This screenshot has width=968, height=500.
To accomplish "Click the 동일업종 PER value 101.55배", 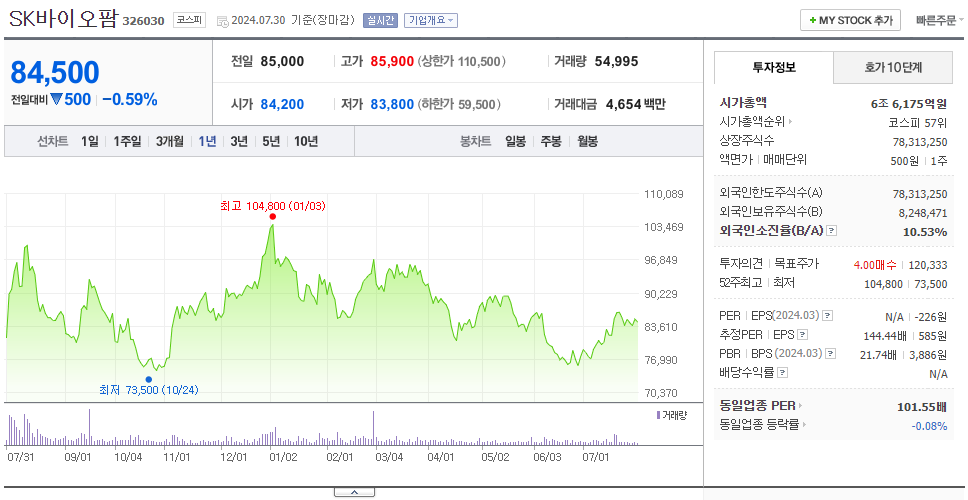I will point(922,407).
